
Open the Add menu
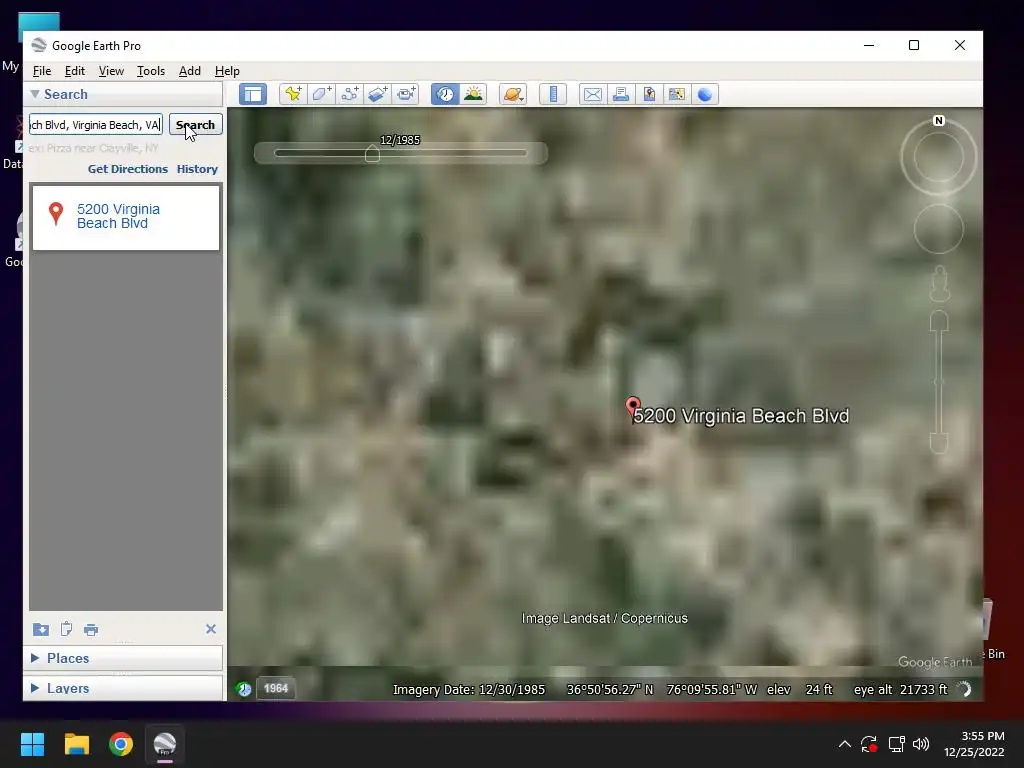pos(189,71)
